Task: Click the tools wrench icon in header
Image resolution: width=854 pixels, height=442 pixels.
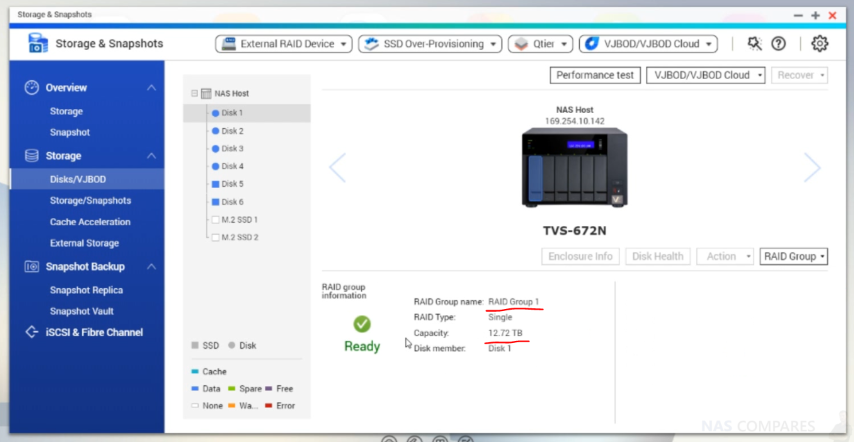Action: tap(754, 44)
